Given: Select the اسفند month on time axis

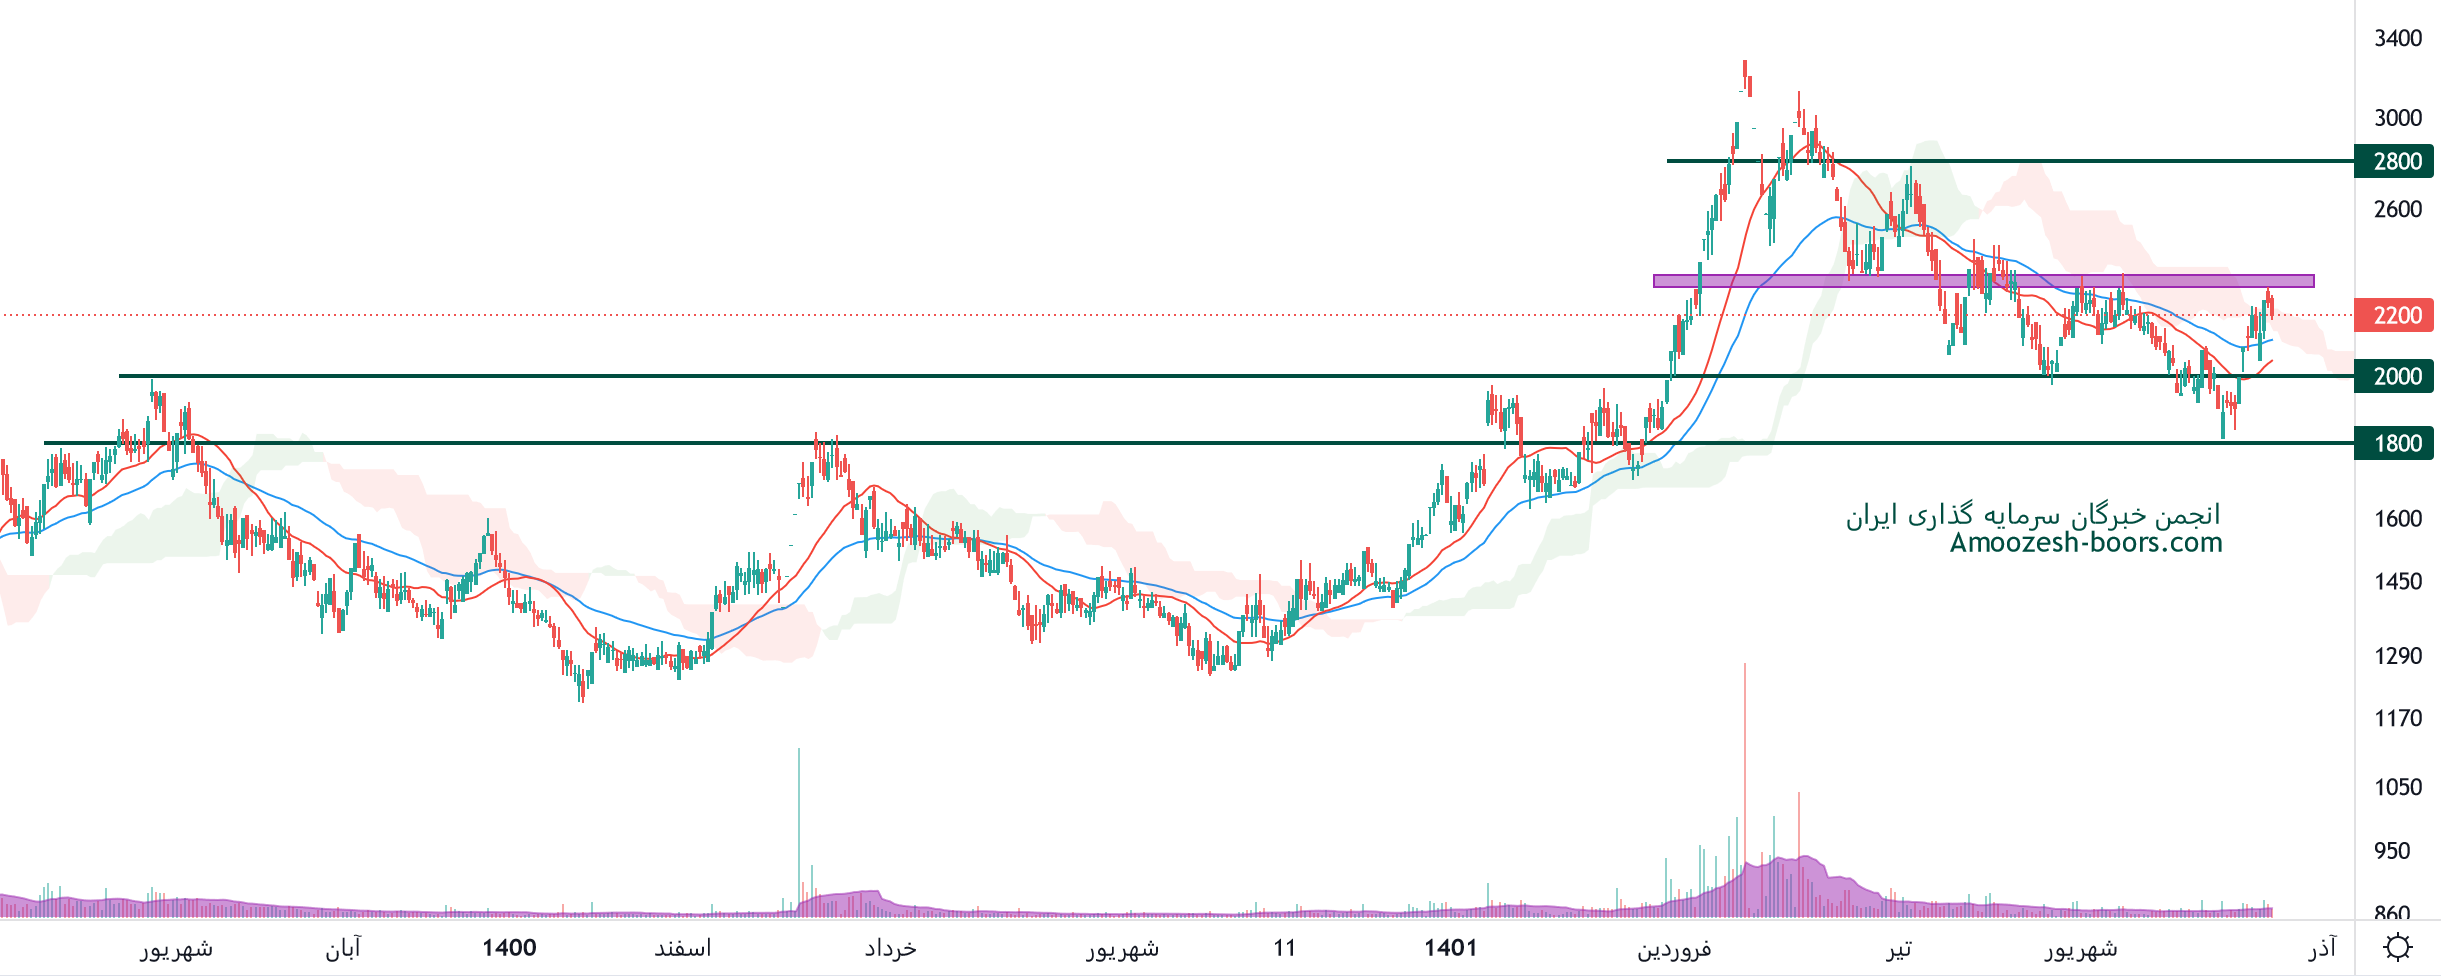Looking at the screenshot, I should click(x=683, y=948).
